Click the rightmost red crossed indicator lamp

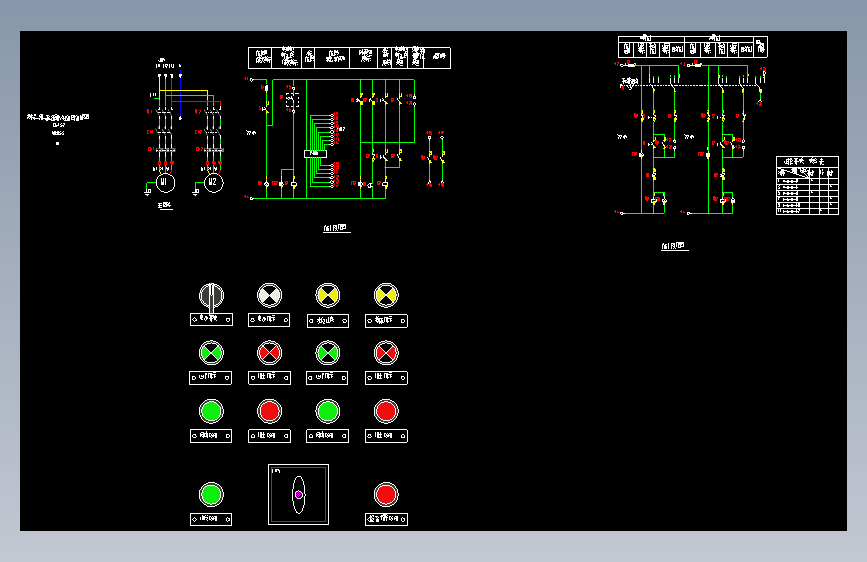click(x=386, y=353)
